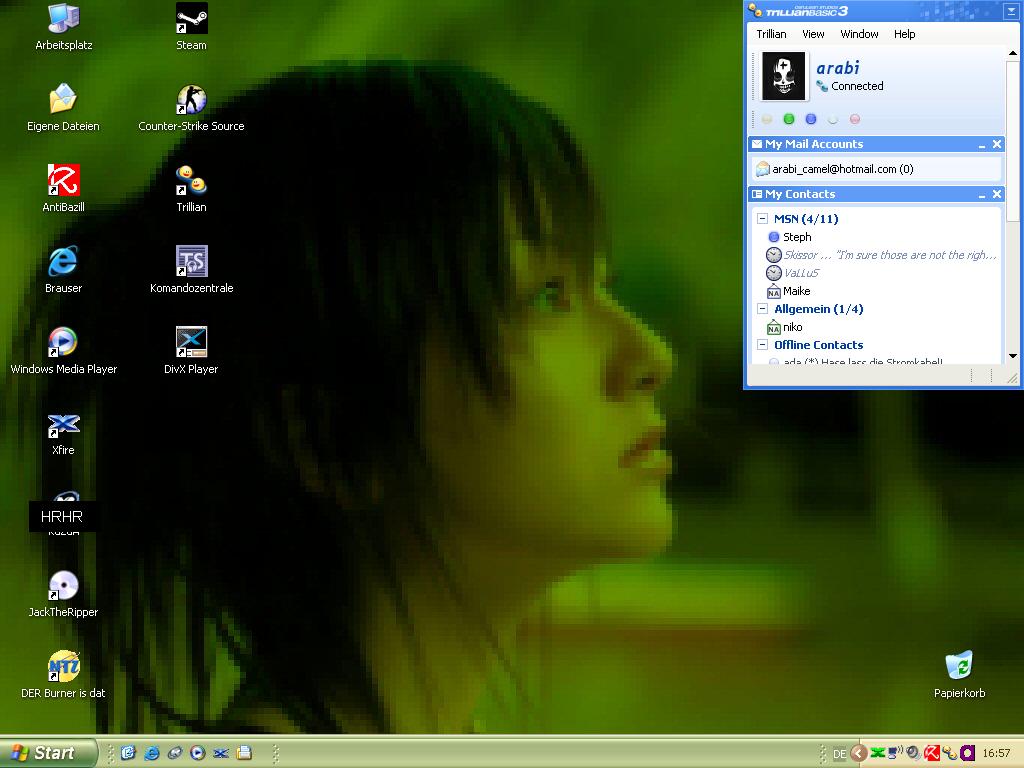Image resolution: width=1024 pixels, height=768 pixels.
Task: Select the JackTheRipper desktop icon
Action: click(x=63, y=587)
